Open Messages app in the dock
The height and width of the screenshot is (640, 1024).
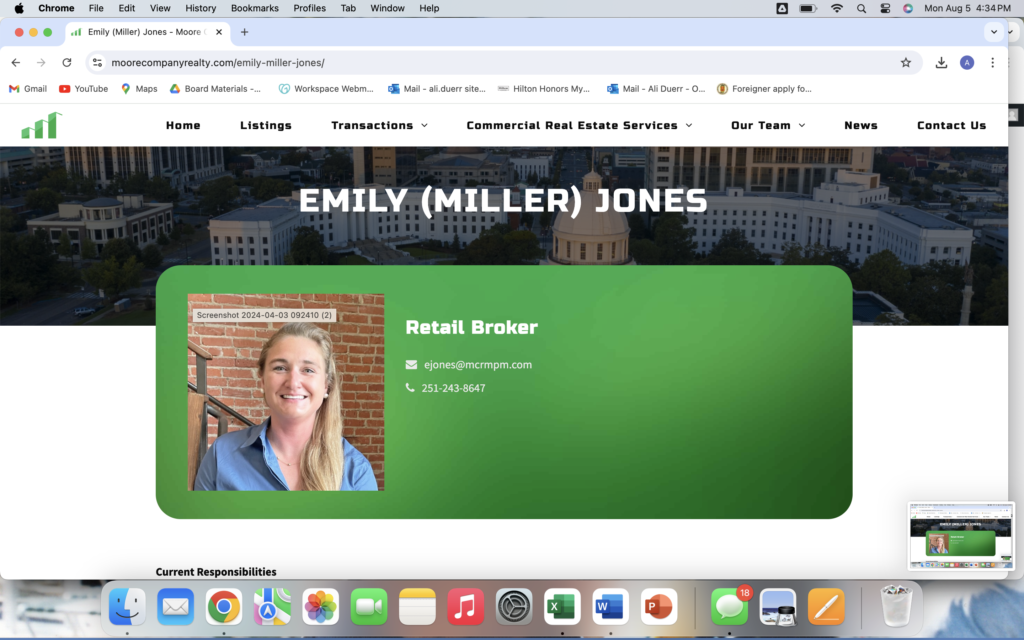[x=730, y=606]
